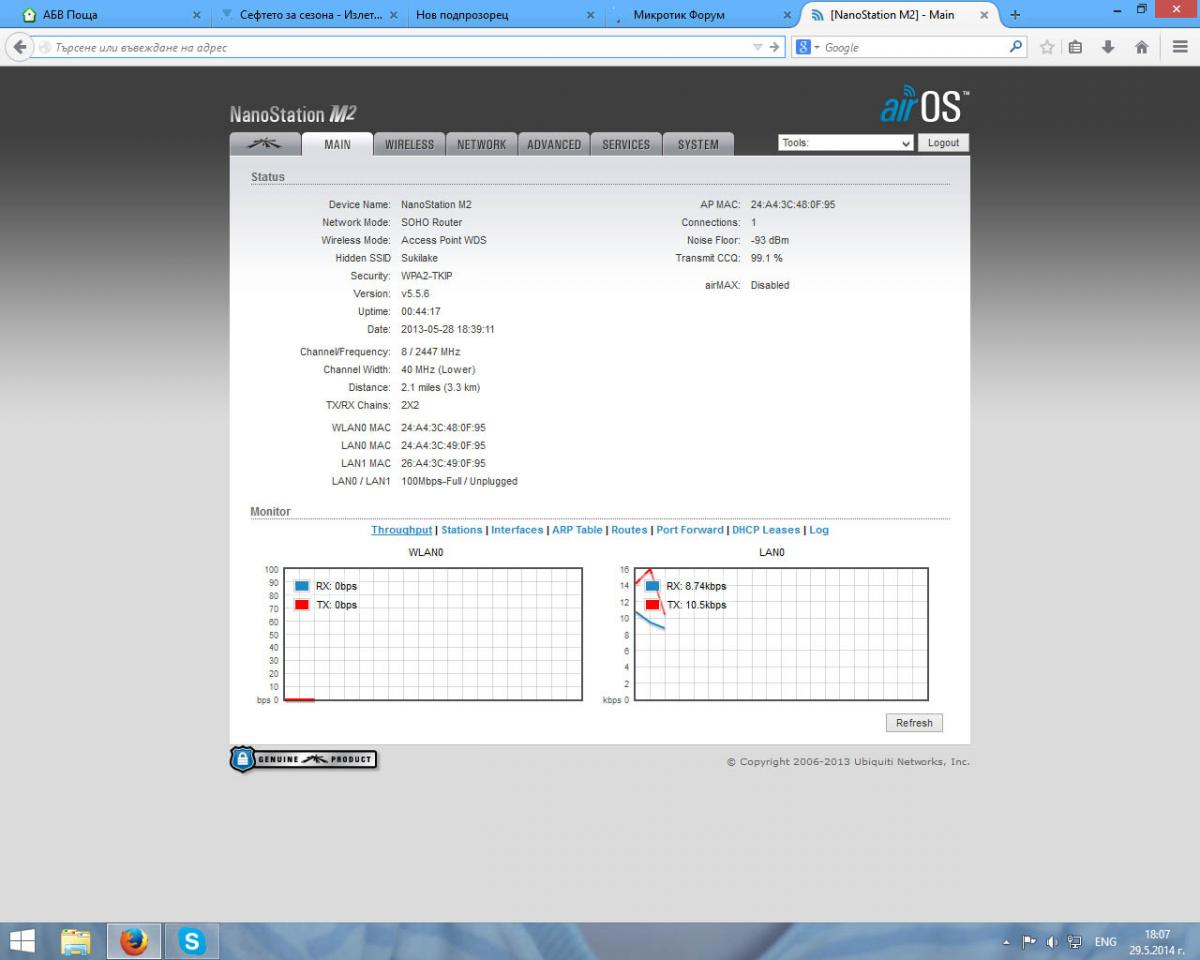The width and height of the screenshot is (1200, 960).
Task: Click the Logout button
Action: tap(943, 143)
